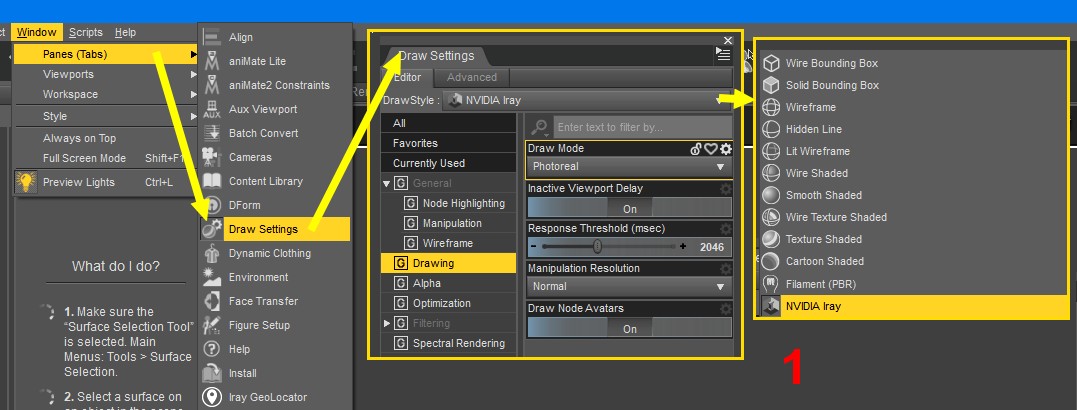Click the Wireframe sphere icon
The width and height of the screenshot is (1077, 410).
click(x=772, y=107)
